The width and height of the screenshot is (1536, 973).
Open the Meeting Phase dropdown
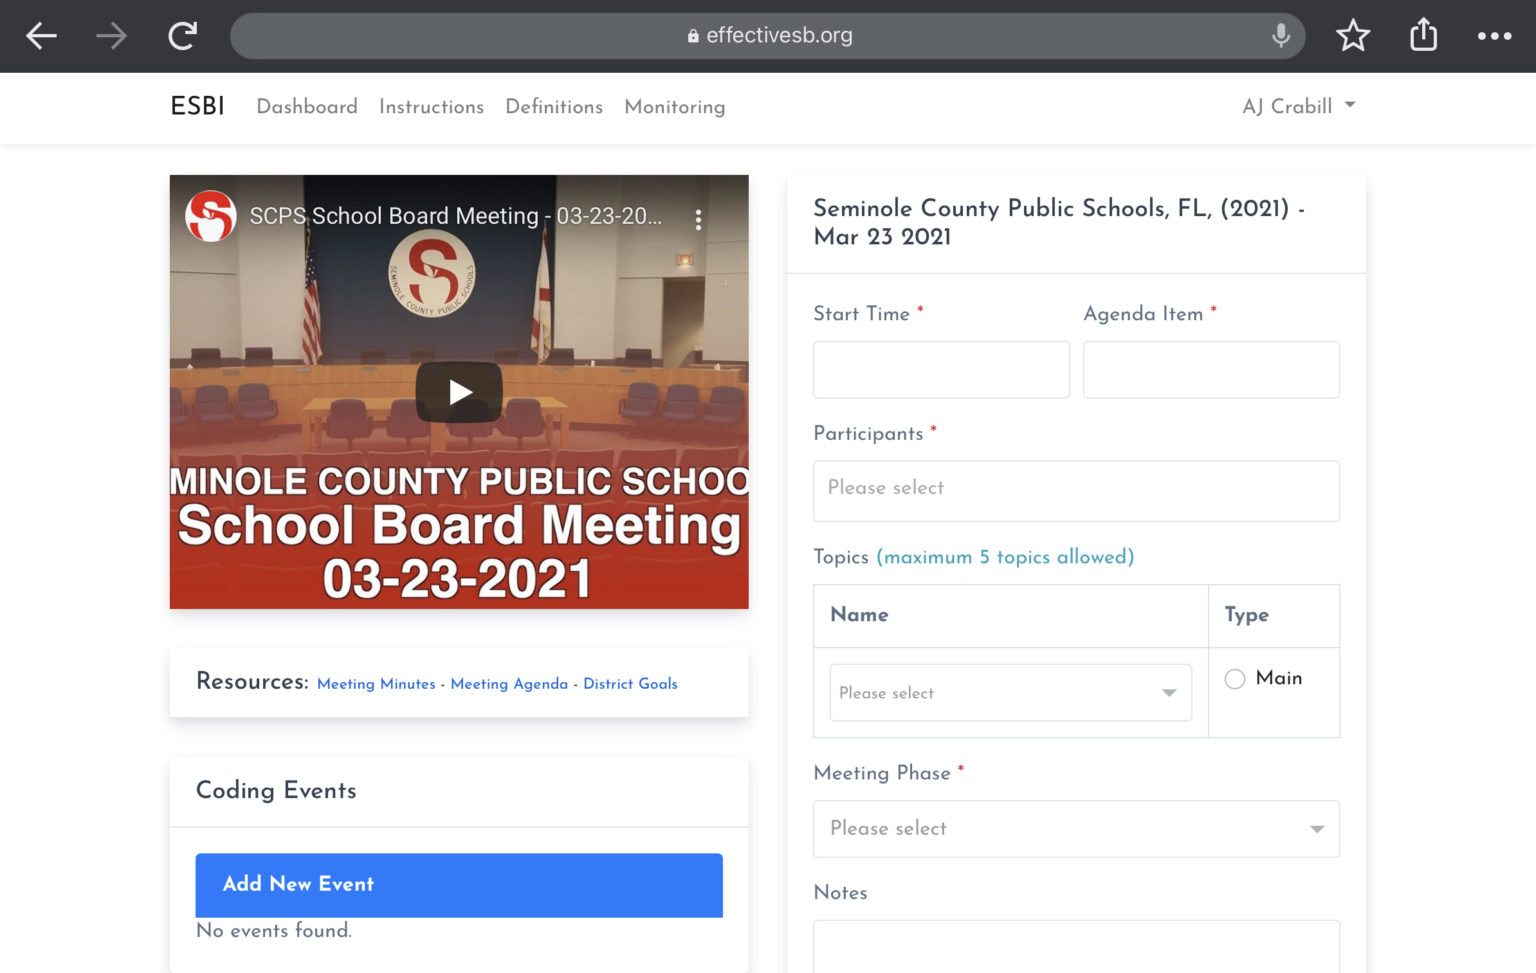coord(1076,828)
